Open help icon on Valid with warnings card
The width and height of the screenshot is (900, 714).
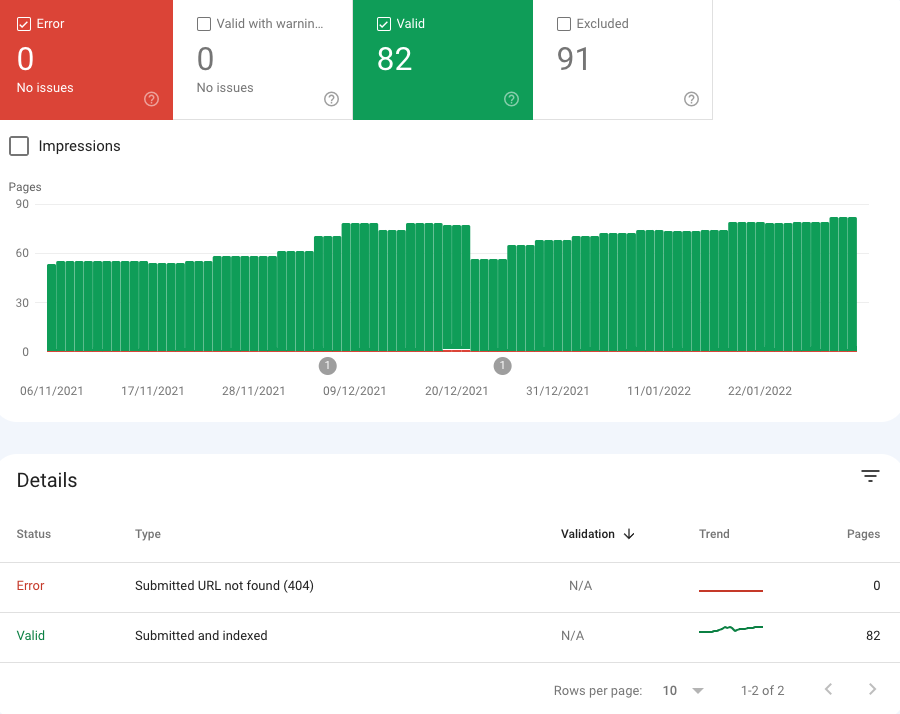(x=331, y=99)
